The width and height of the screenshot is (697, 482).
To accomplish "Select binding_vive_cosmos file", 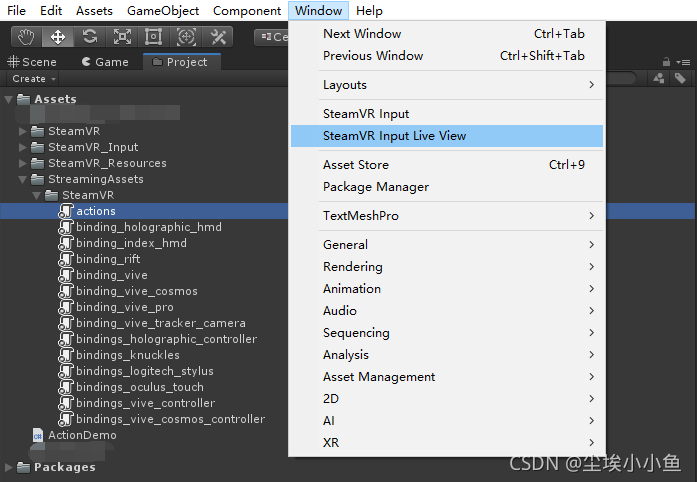I will (128, 291).
